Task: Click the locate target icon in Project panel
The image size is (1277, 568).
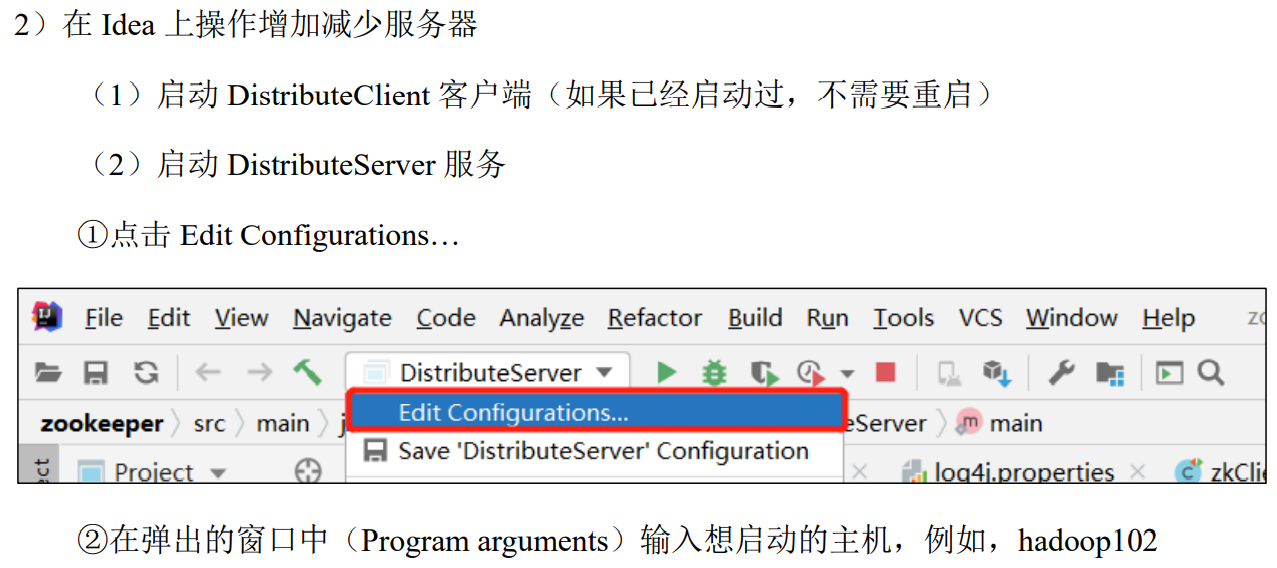Action: click(308, 472)
